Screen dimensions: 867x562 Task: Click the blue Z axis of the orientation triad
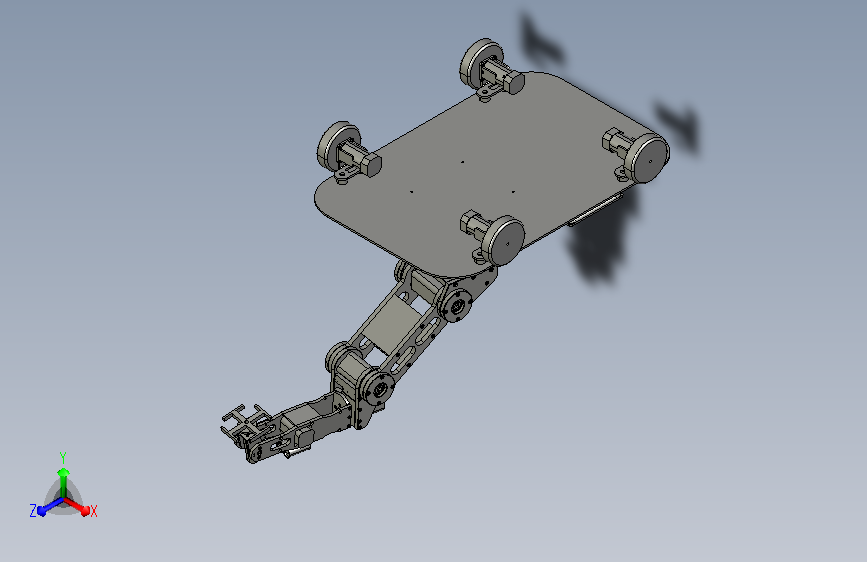pyautogui.click(x=50, y=507)
